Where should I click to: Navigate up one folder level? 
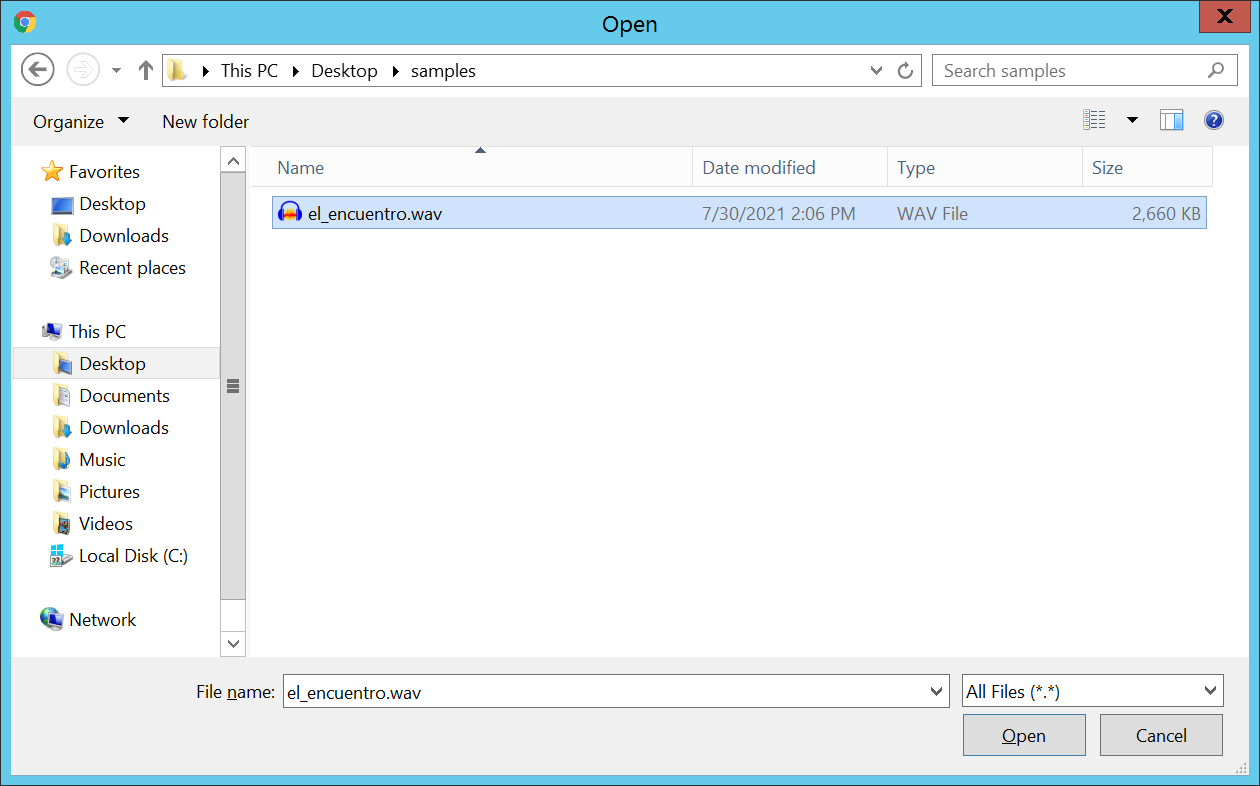[146, 69]
